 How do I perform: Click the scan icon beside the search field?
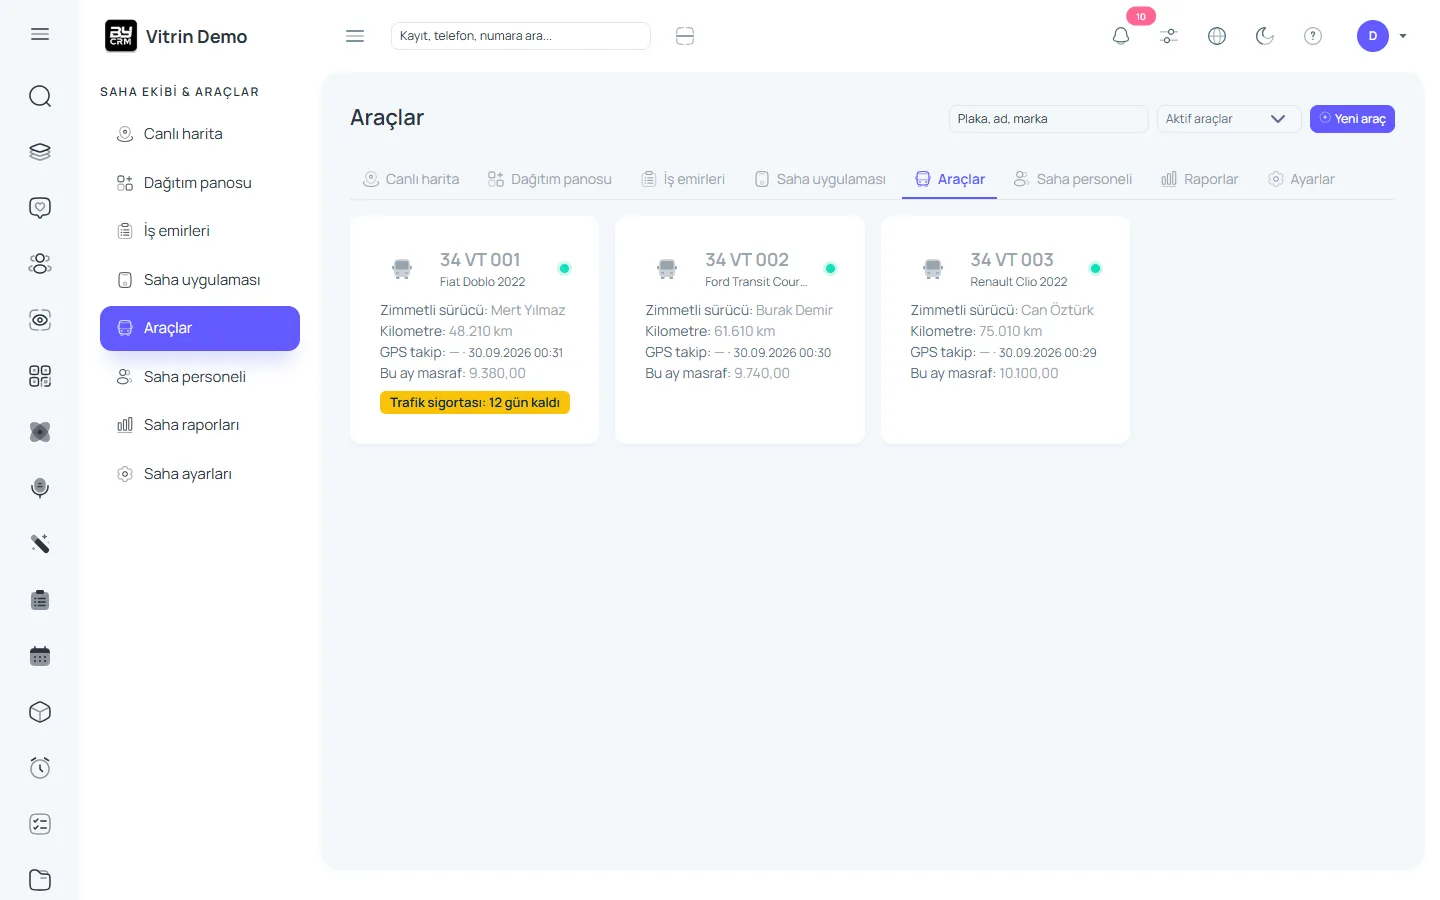pos(685,36)
